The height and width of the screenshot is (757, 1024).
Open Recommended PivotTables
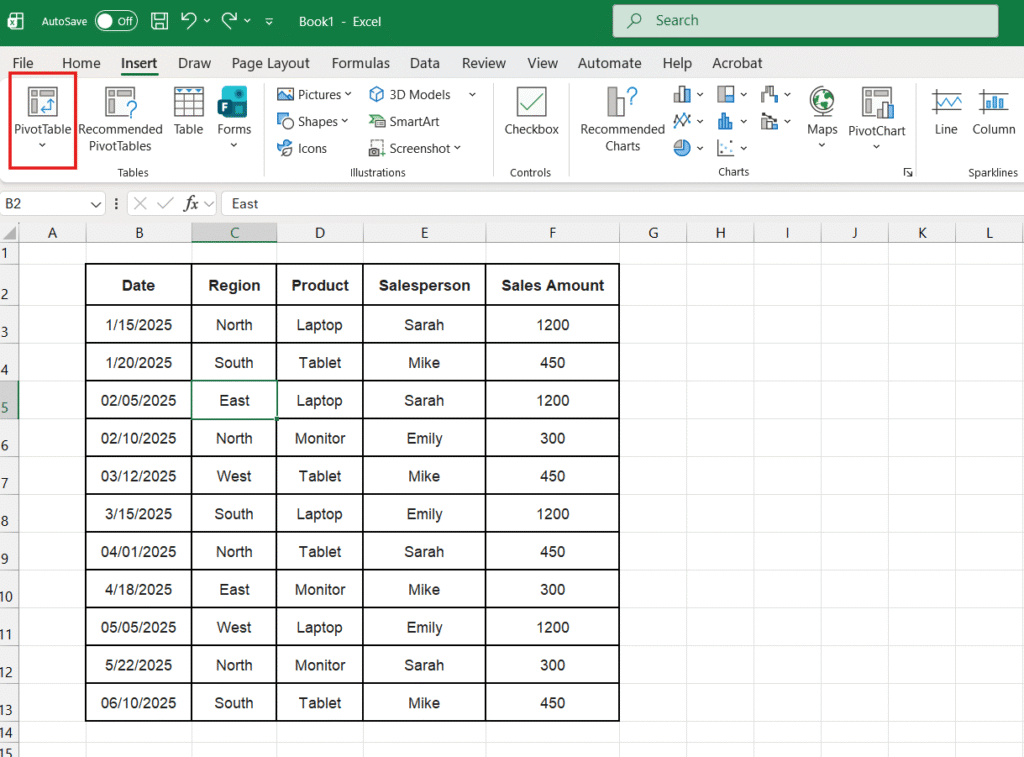click(x=120, y=104)
